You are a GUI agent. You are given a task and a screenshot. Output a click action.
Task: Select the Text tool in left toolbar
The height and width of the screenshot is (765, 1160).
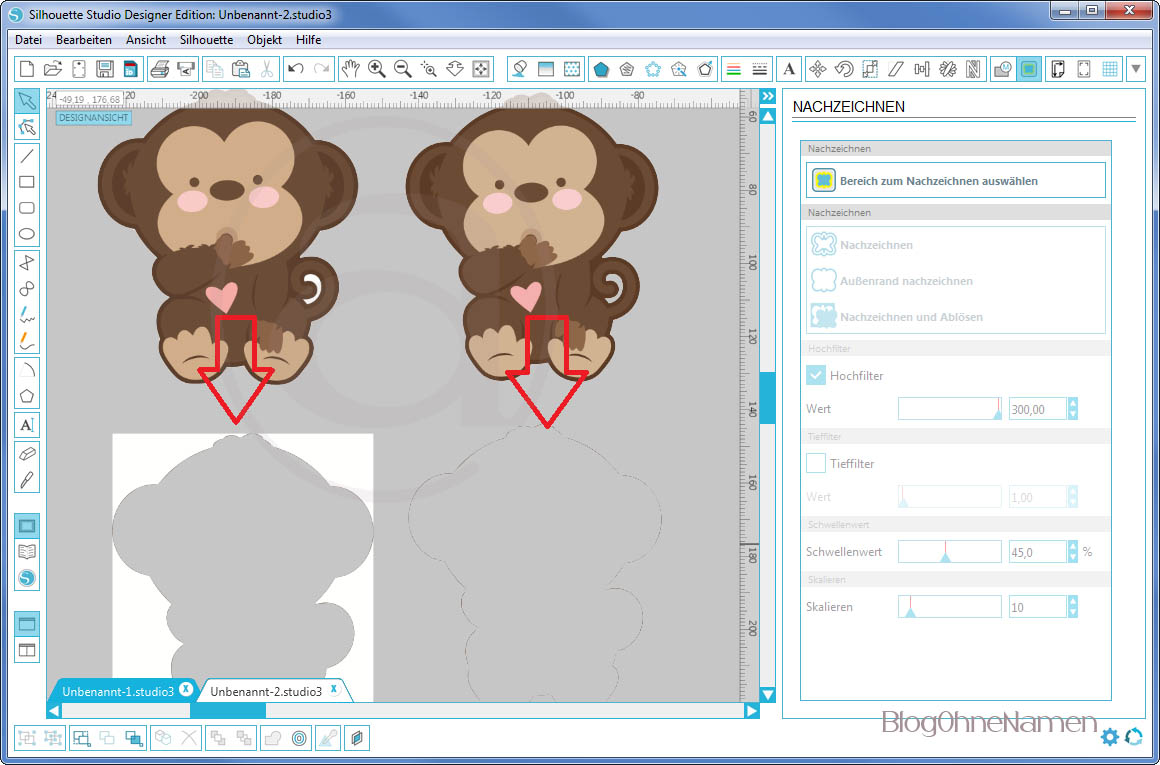[x=27, y=425]
